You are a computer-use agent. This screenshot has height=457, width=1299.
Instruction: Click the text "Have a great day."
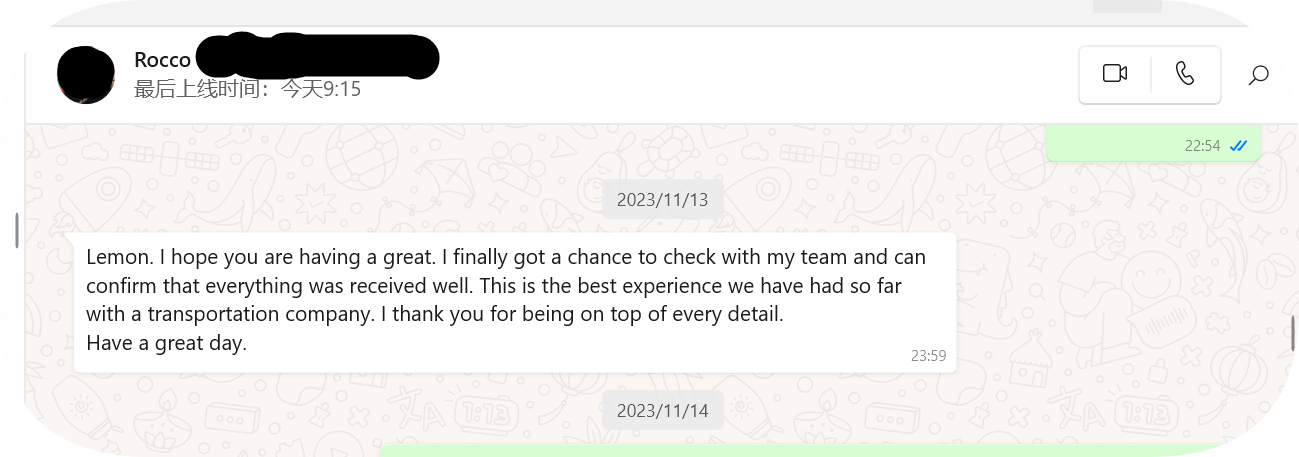pyautogui.click(x=166, y=343)
